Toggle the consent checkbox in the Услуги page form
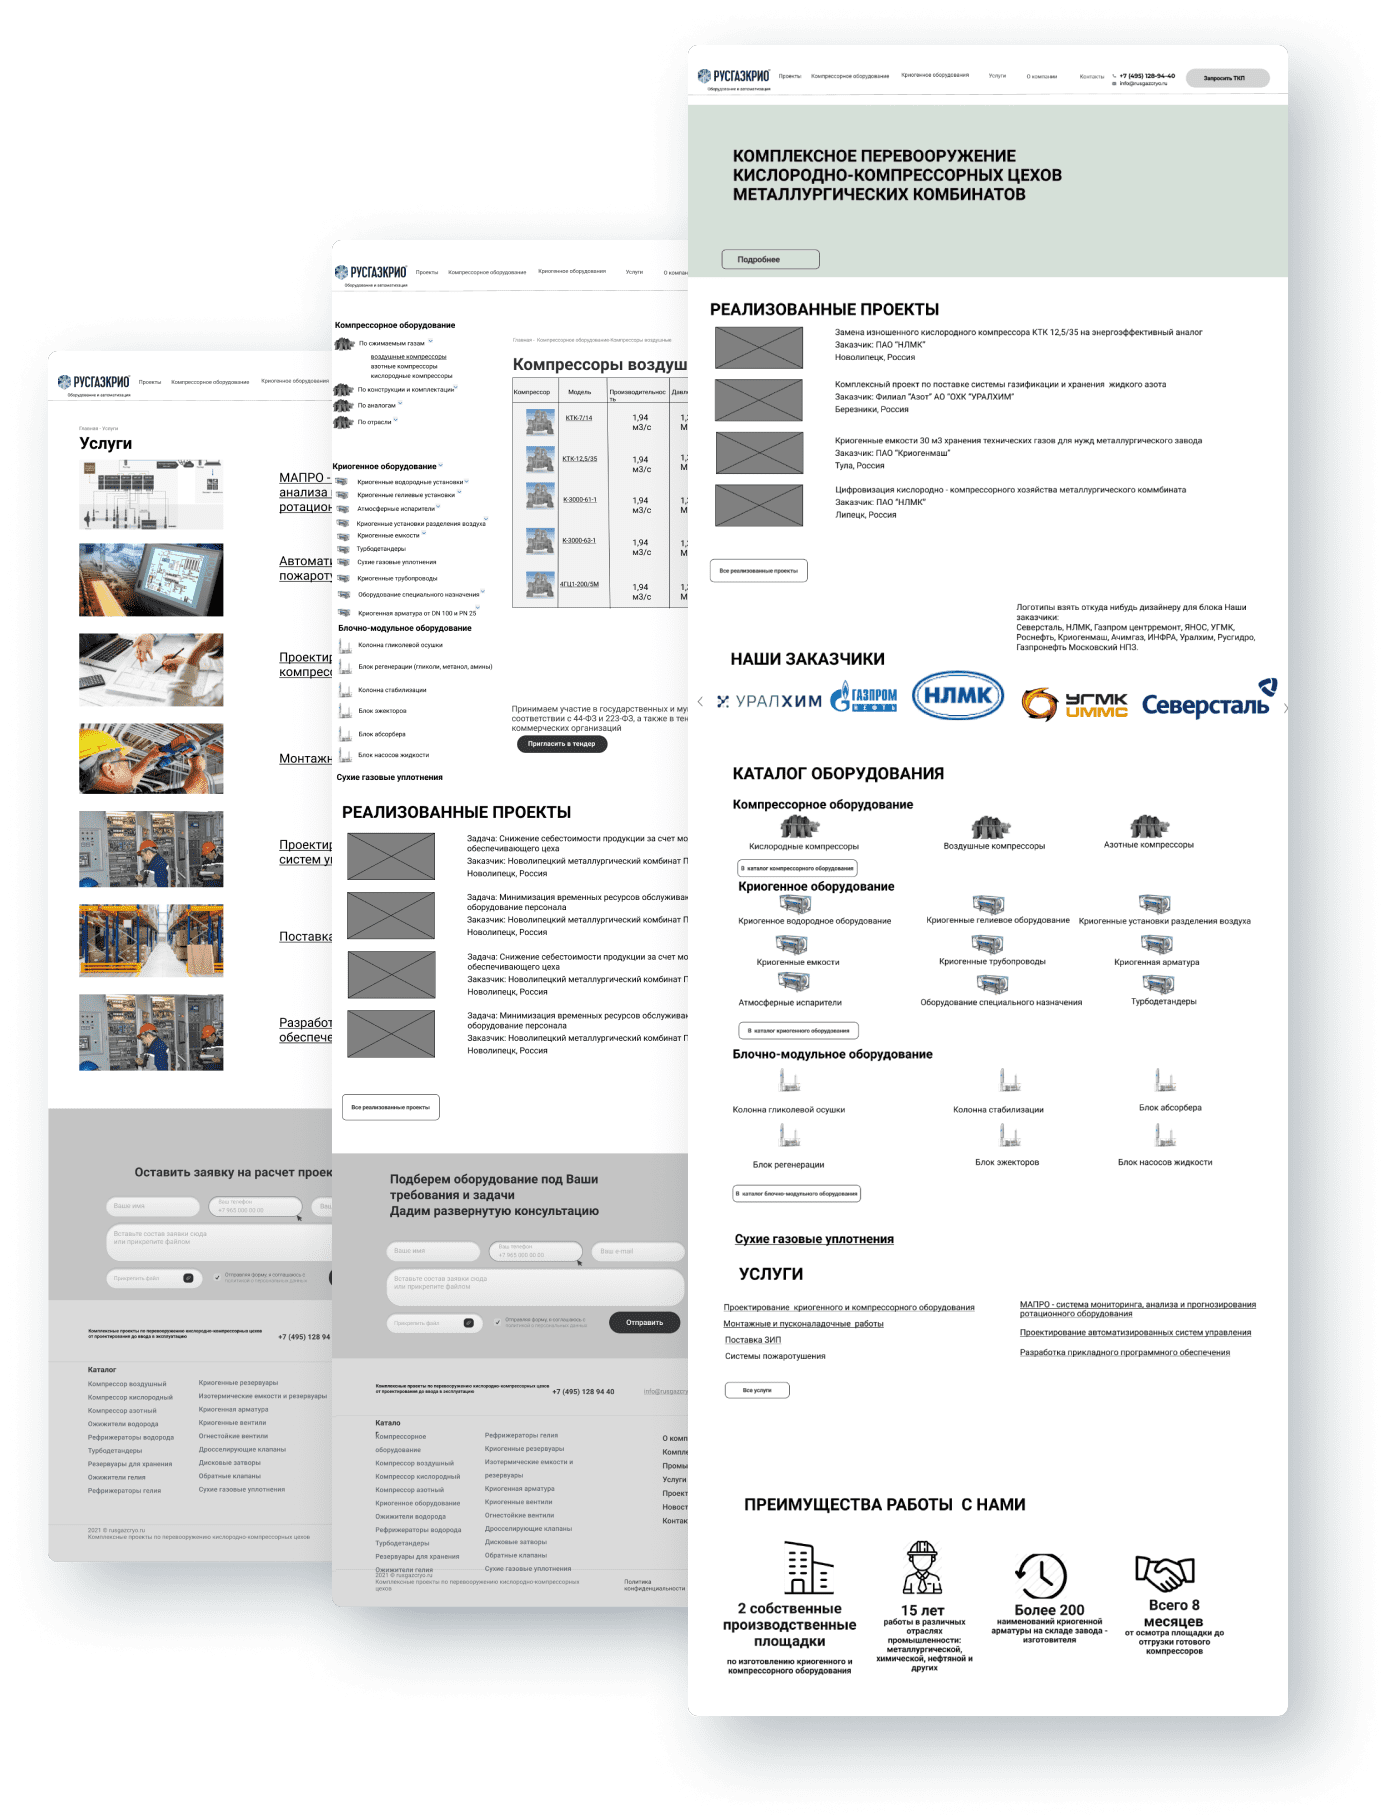 (x=218, y=1277)
